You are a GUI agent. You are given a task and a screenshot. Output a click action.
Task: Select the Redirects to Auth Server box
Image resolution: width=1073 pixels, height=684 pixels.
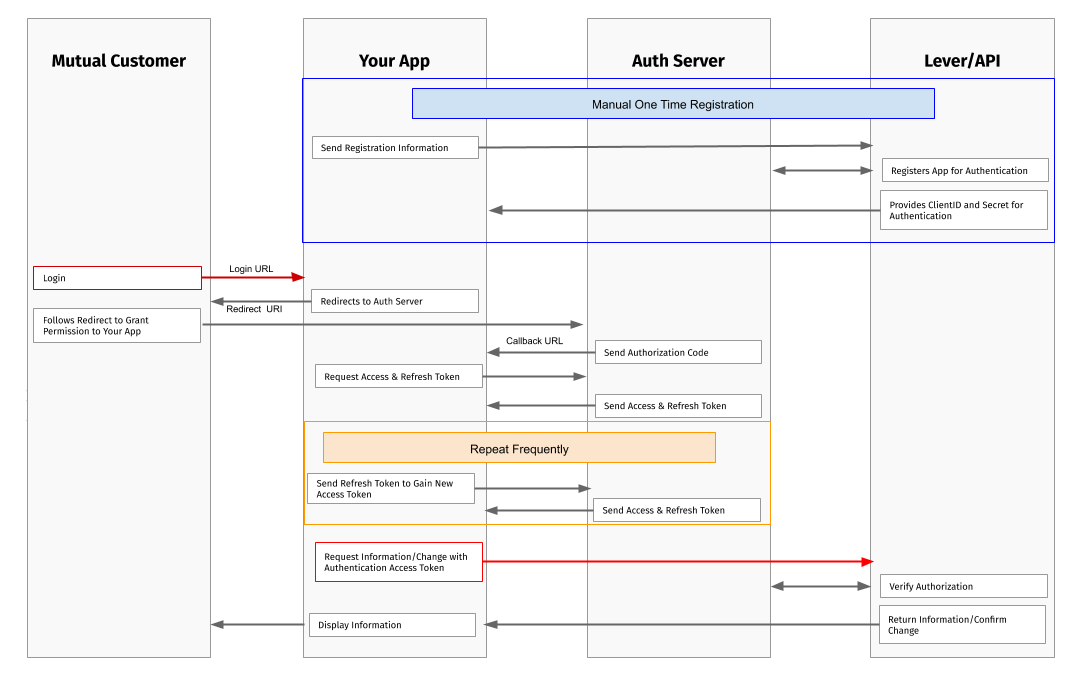click(x=394, y=300)
